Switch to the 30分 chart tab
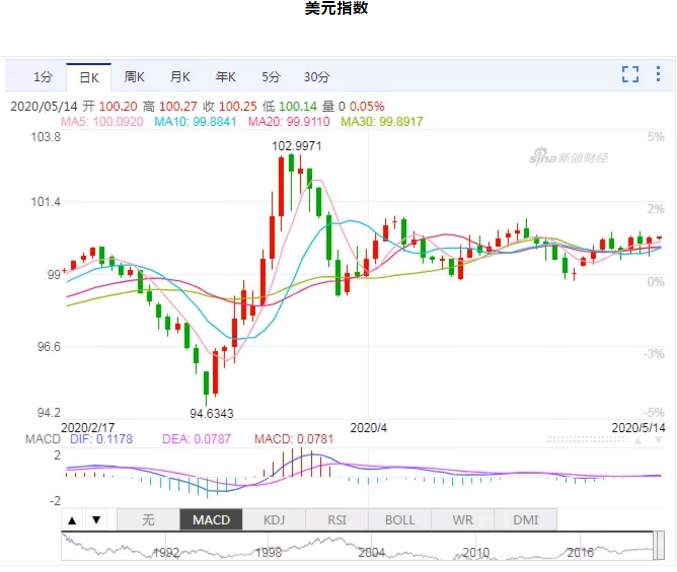The height and width of the screenshot is (572, 677). pyautogui.click(x=316, y=77)
